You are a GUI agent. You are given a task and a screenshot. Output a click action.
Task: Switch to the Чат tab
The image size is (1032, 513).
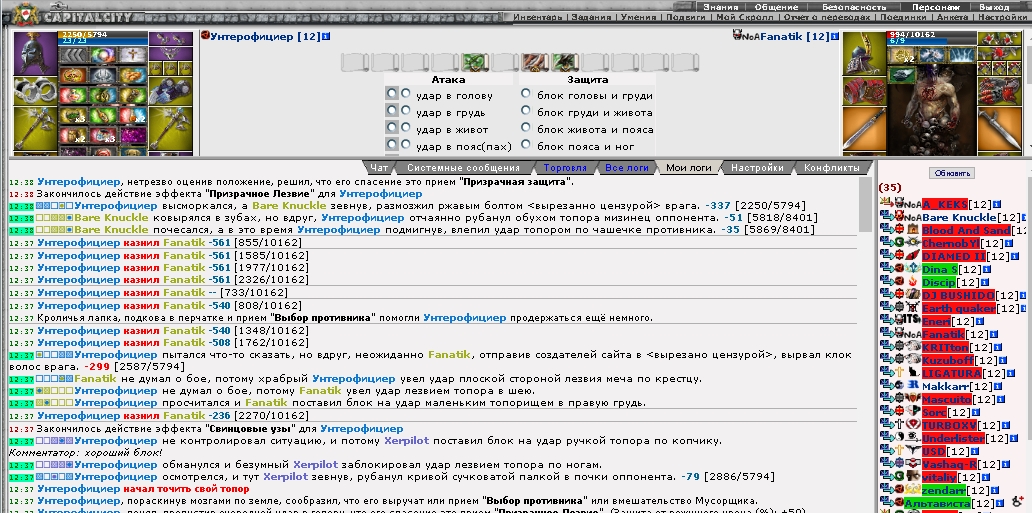click(379, 167)
